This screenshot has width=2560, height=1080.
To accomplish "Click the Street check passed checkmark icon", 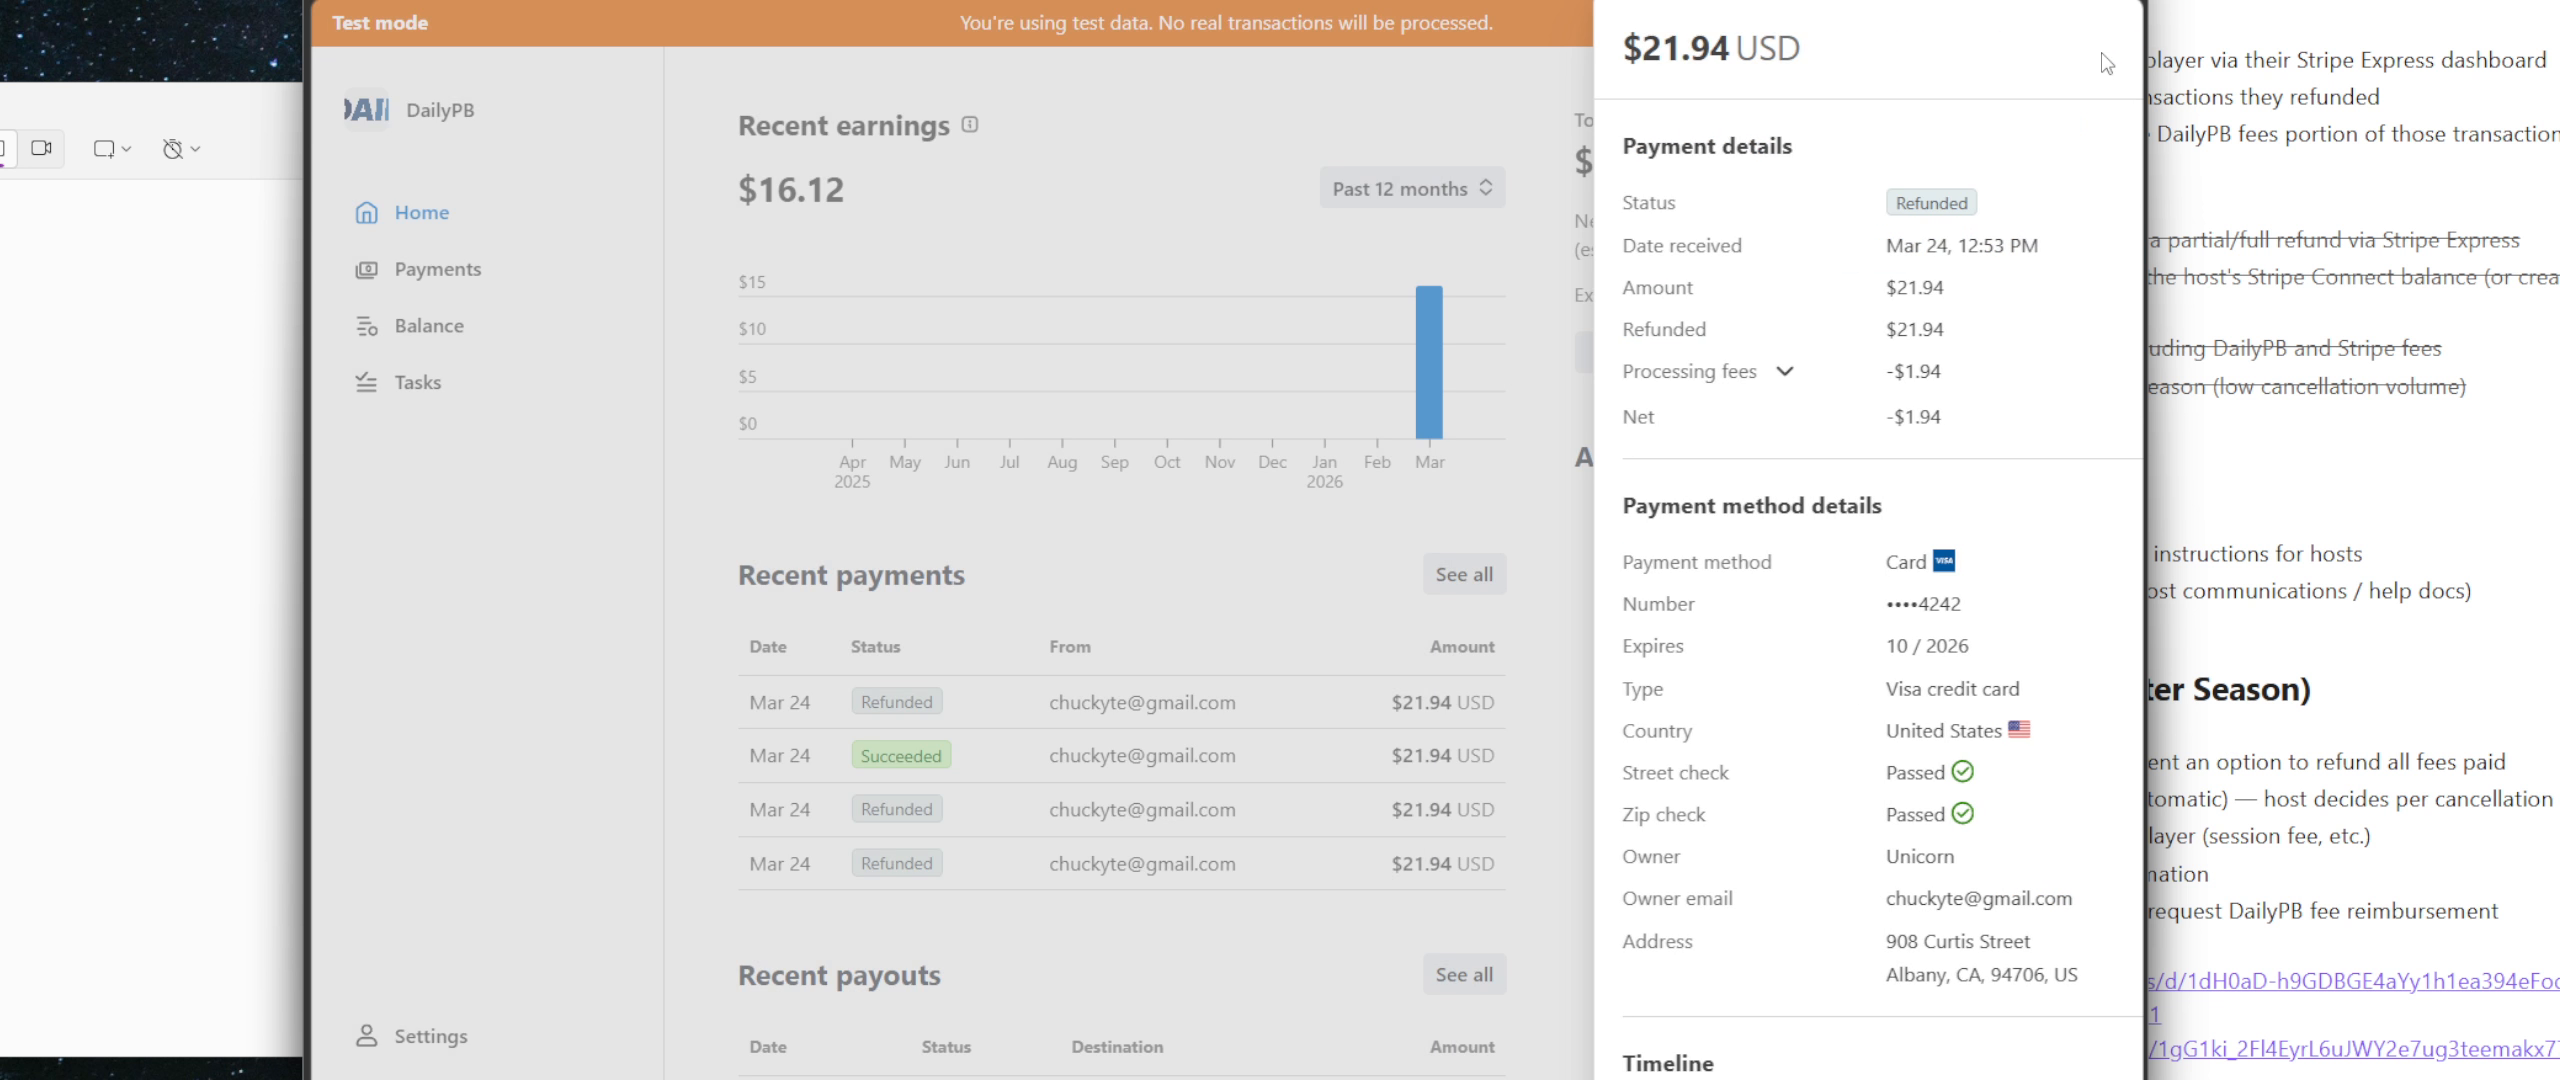I will pos(1963,771).
